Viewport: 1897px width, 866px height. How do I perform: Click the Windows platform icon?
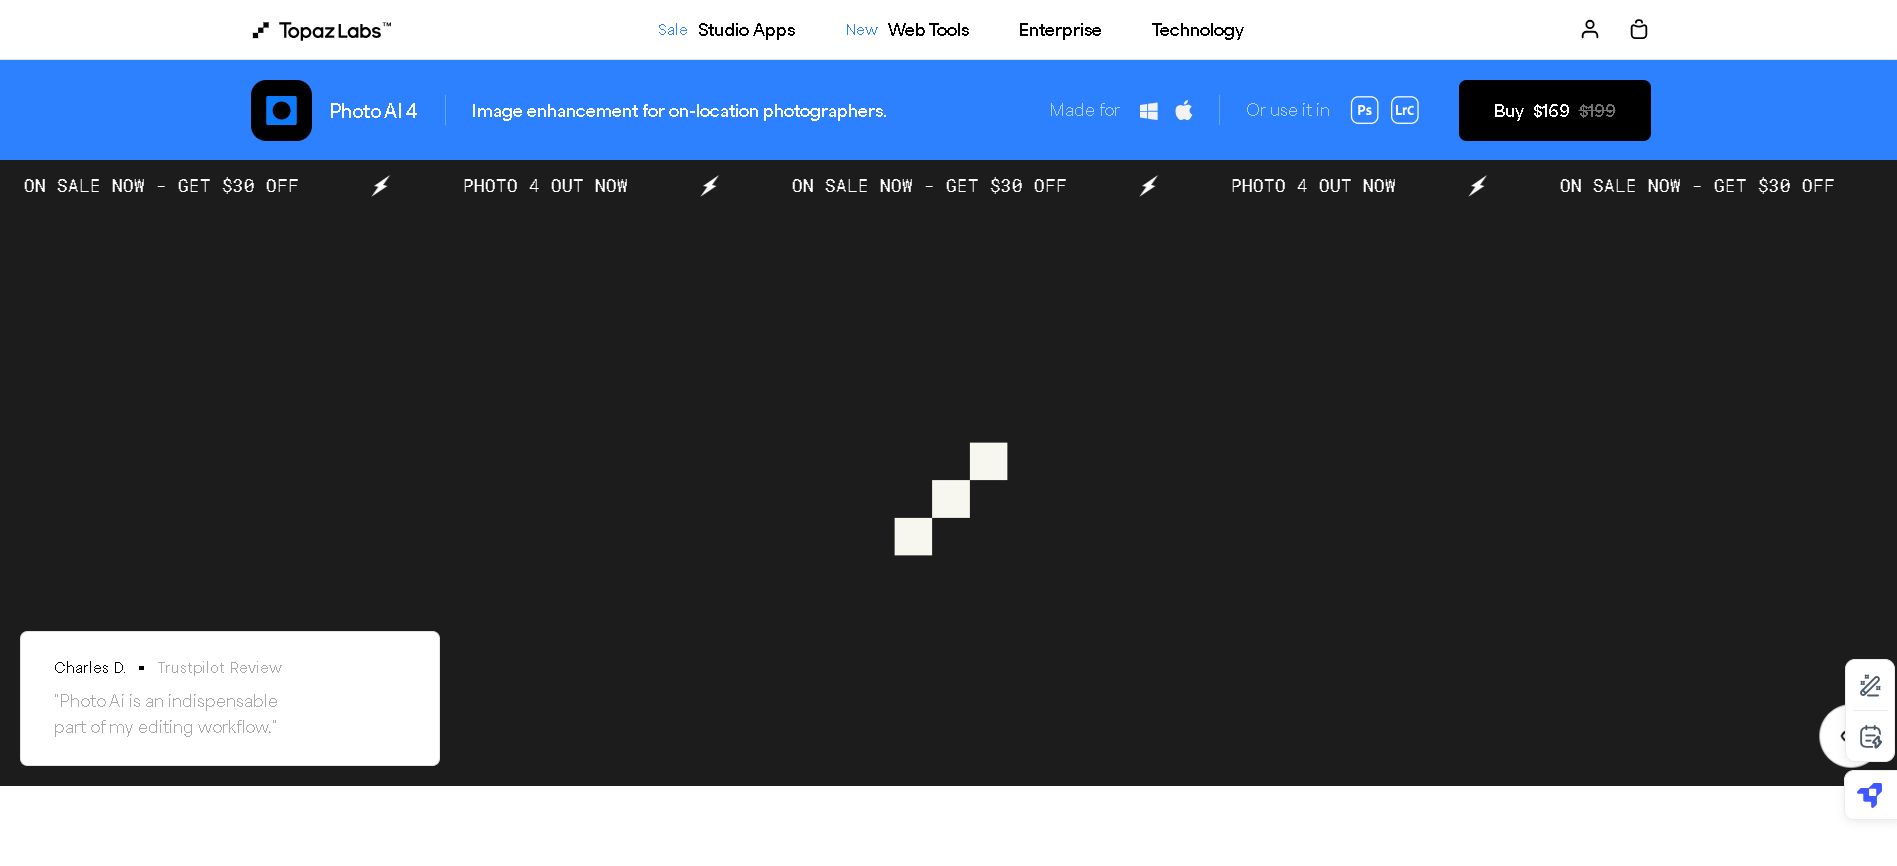coord(1148,111)
